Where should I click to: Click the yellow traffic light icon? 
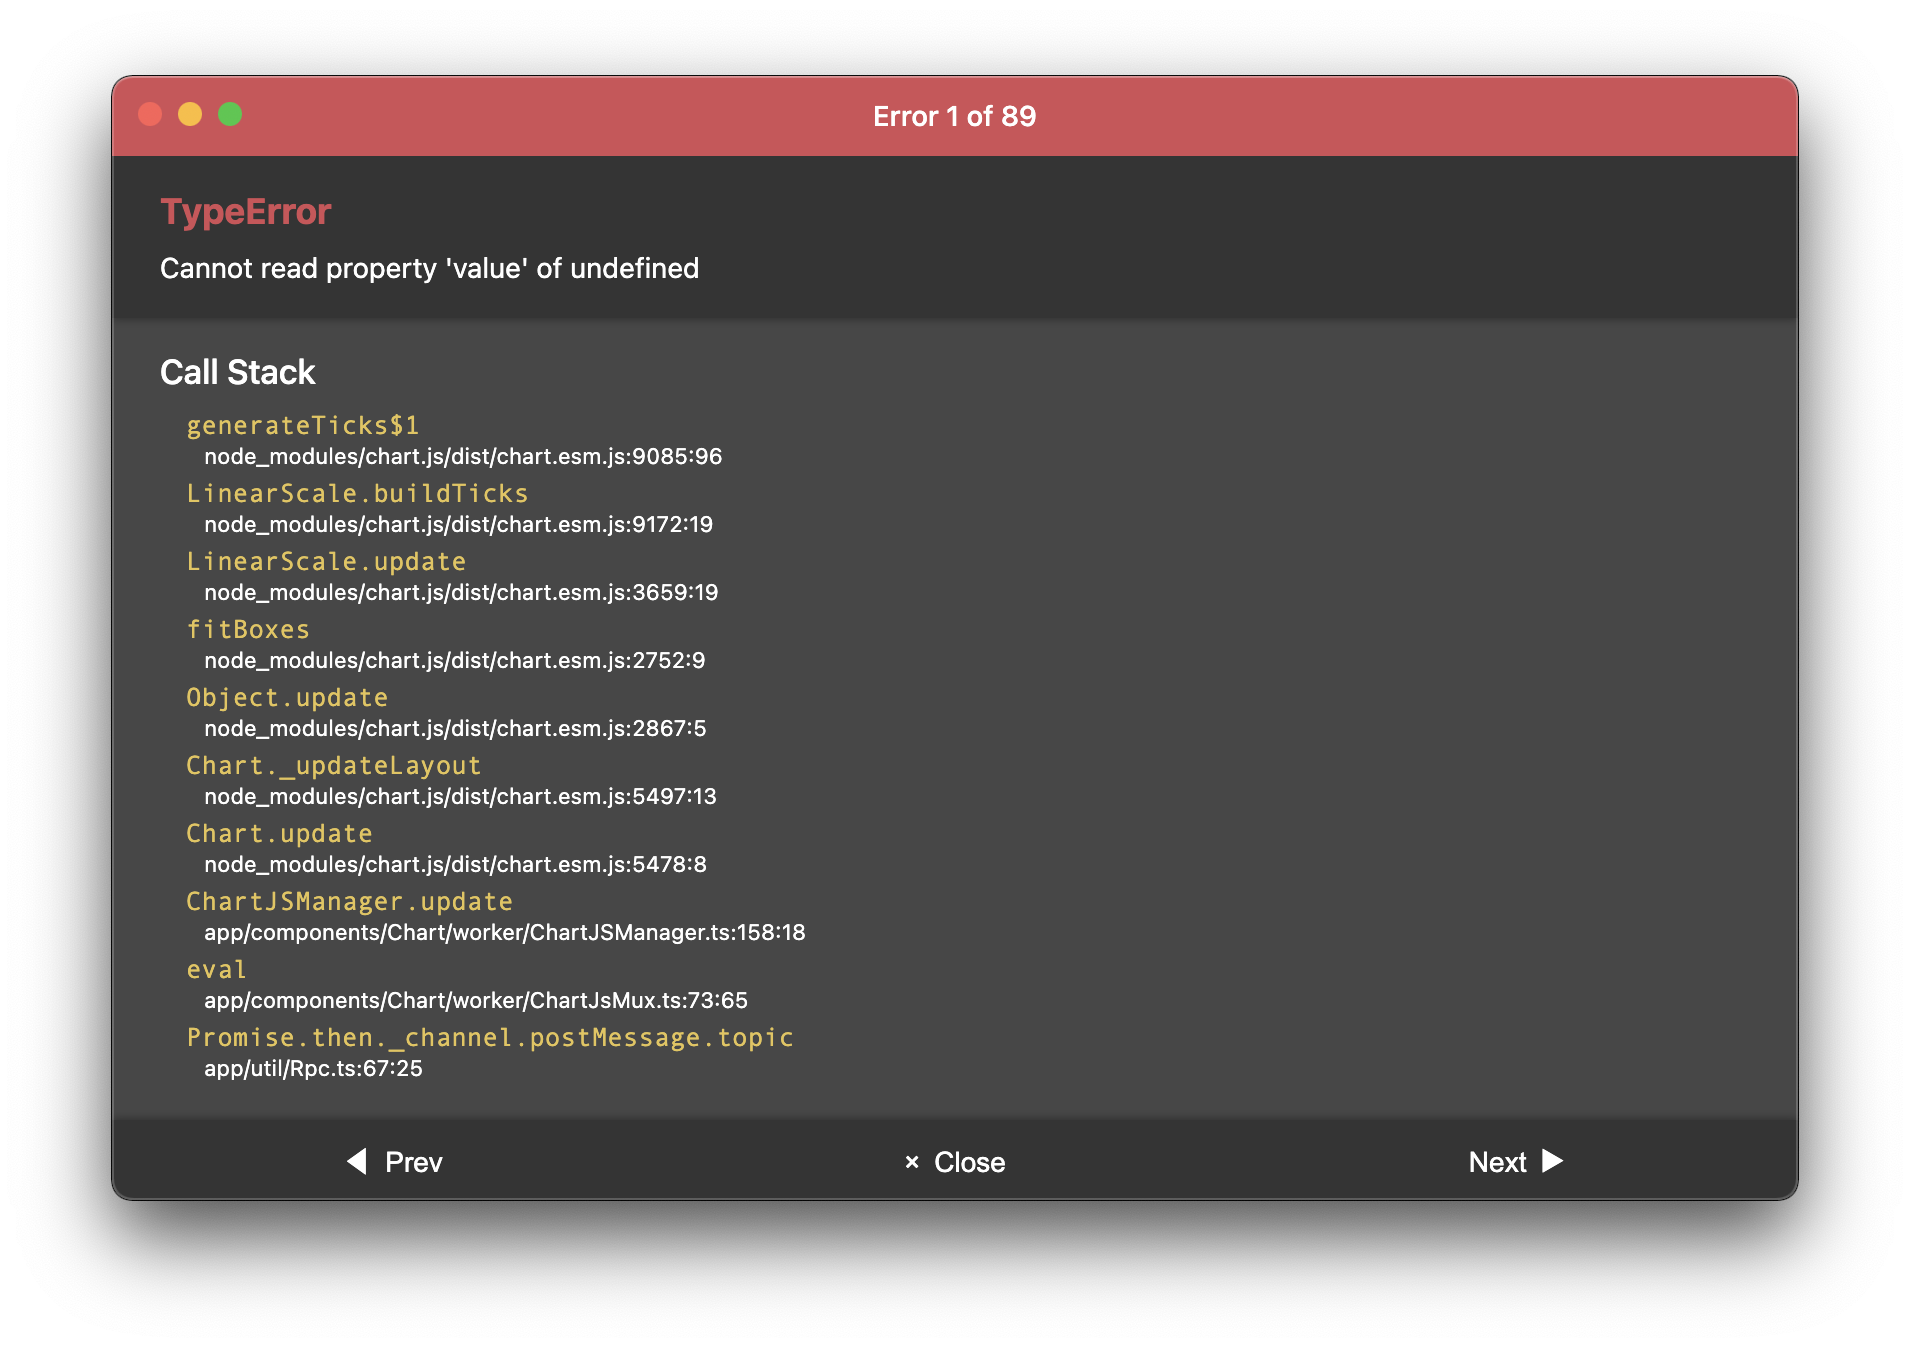pos(190,115)
